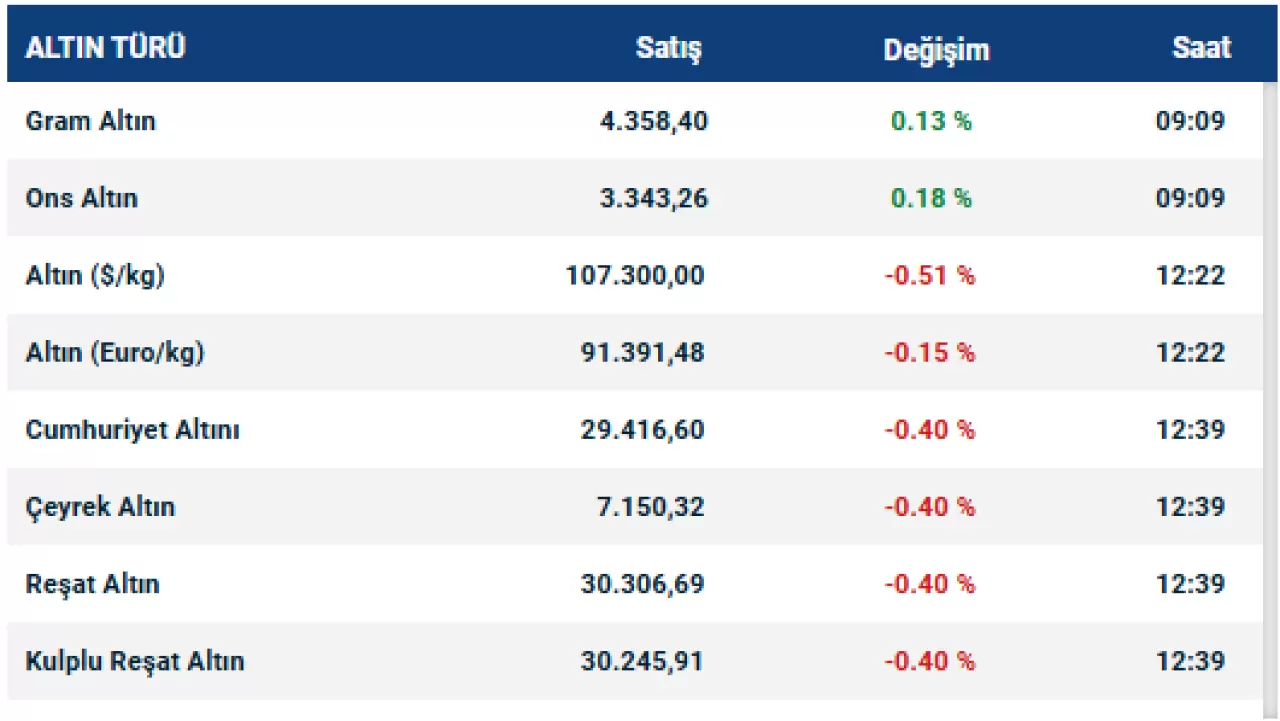
Task: Click the 107.300,00 price value
Action: (x=635, y=275)
